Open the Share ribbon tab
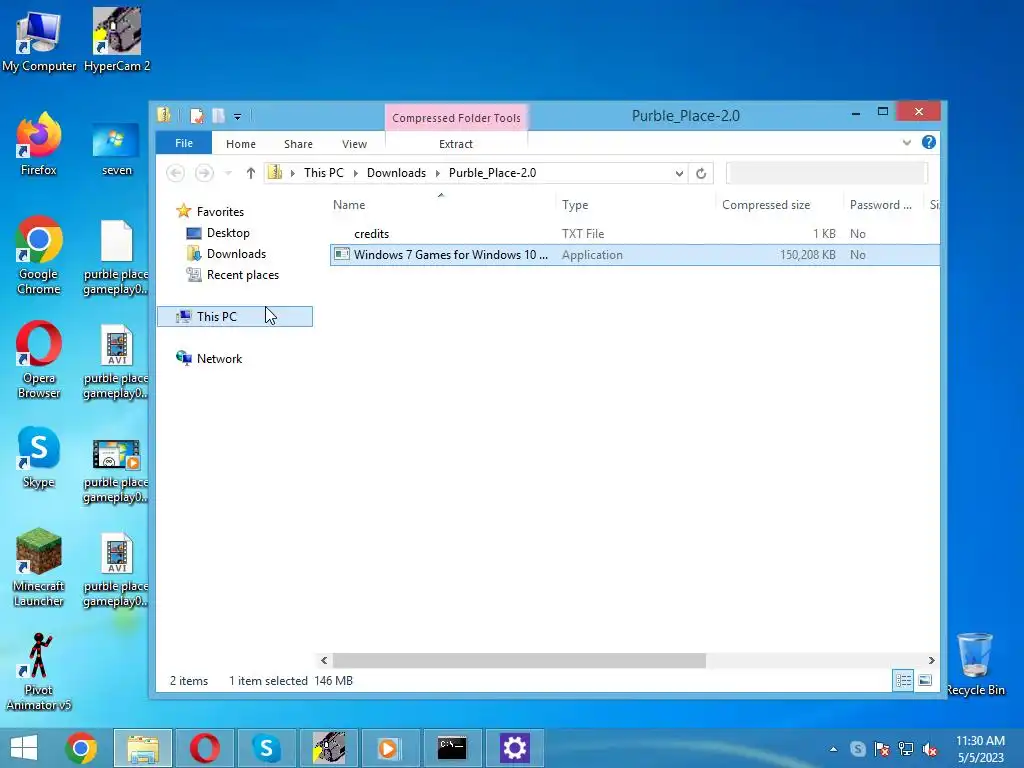Image resolution: width=1024 pixels, height=768 pixels. pos(298,144)
